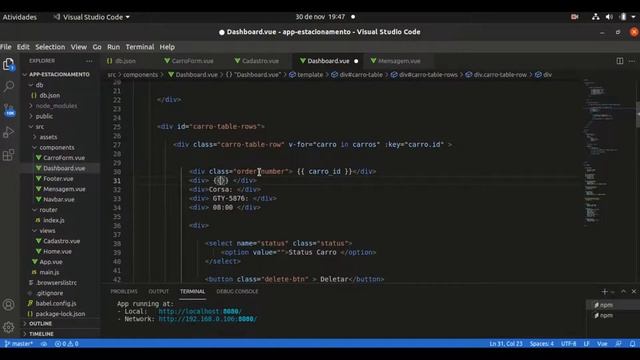Close the terminal panel
The width and height of the screenshot is (640, 360).
(634, 291)
